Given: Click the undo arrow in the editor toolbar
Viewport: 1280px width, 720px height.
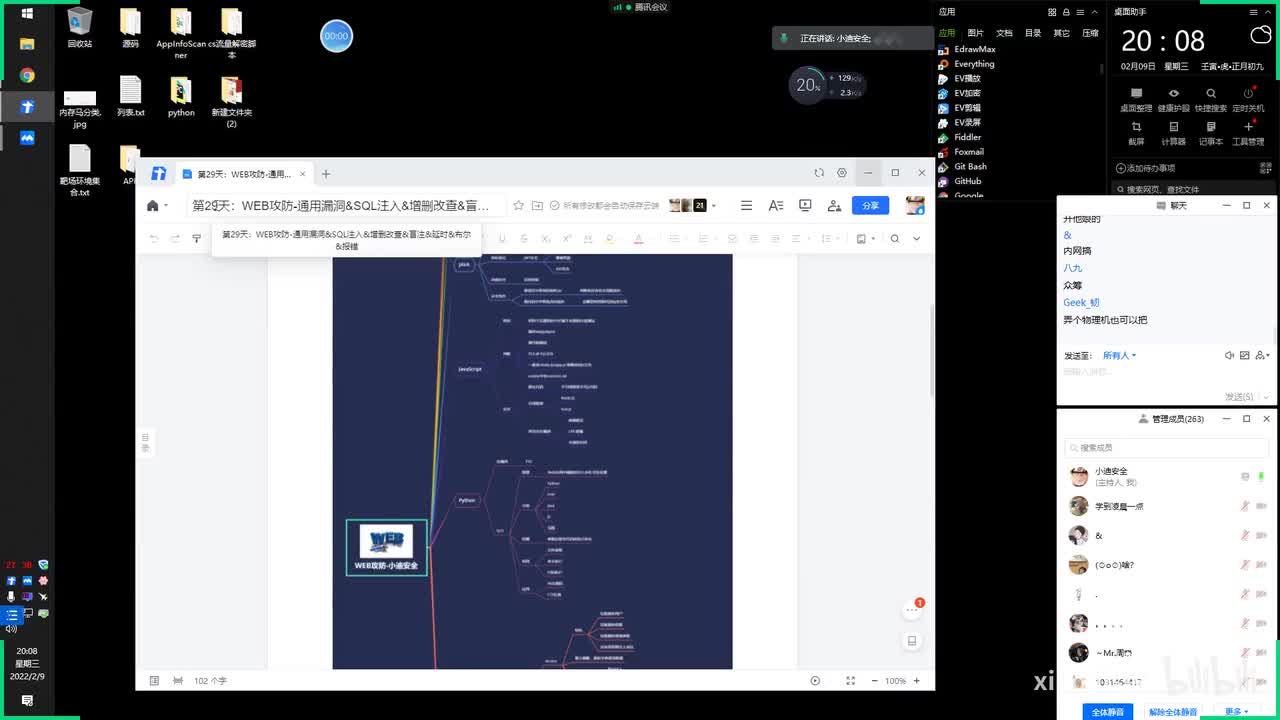Looking at the screenshot, I should point(154,238).
